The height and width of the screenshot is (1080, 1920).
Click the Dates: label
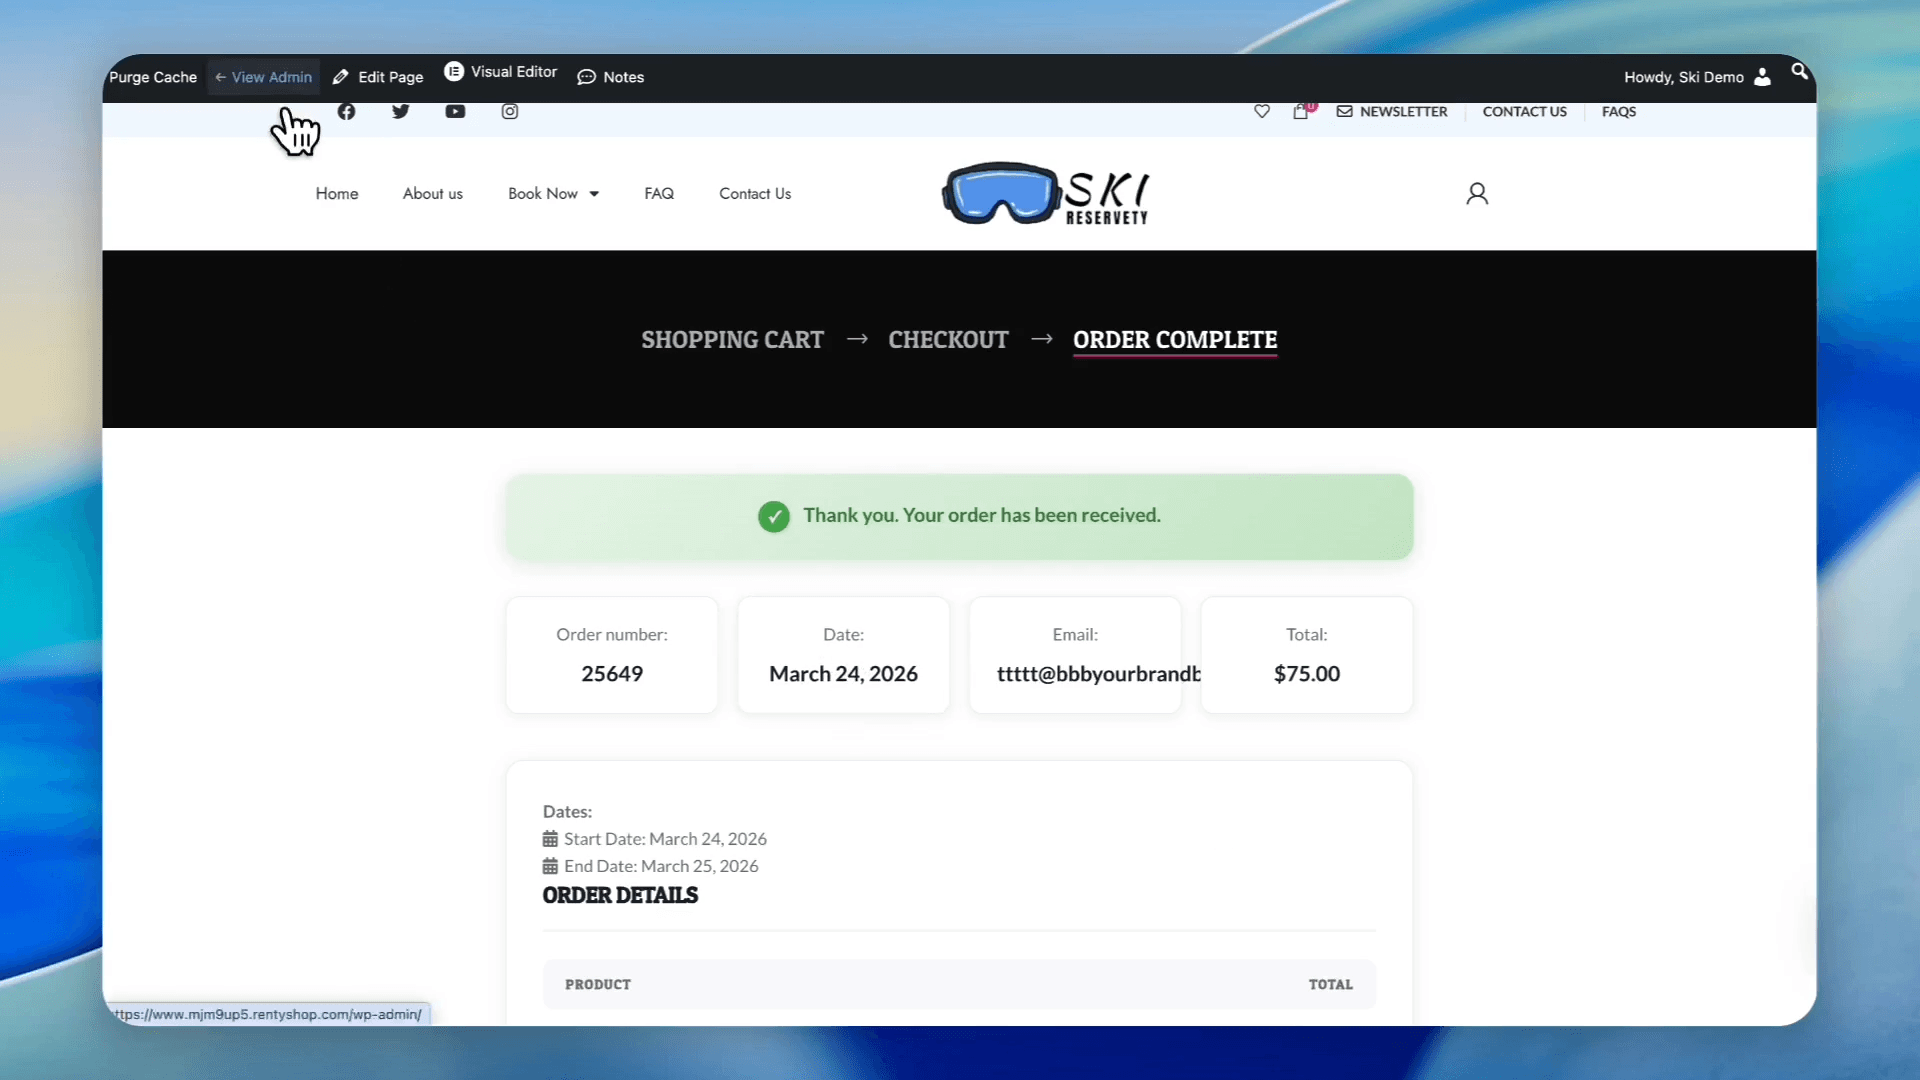tap(567, 812)
